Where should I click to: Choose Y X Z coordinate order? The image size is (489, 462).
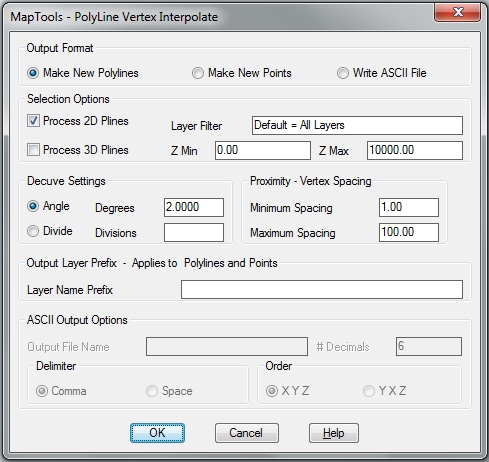[369, 391]
